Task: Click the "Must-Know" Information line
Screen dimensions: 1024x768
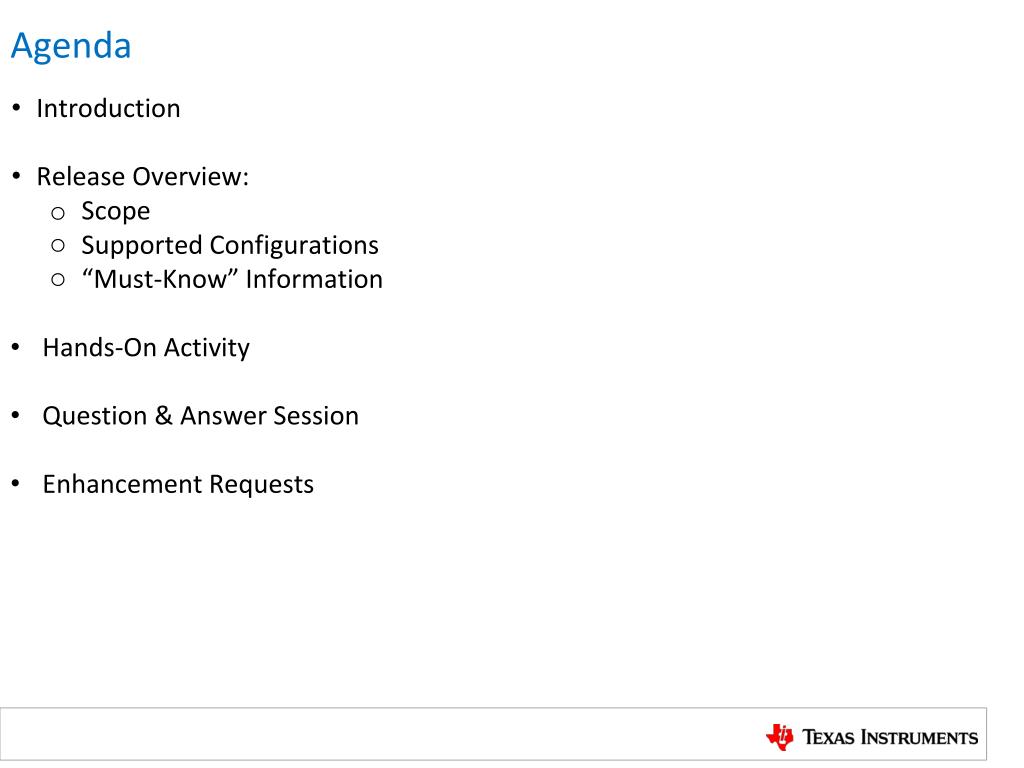Action: [232, 280]
